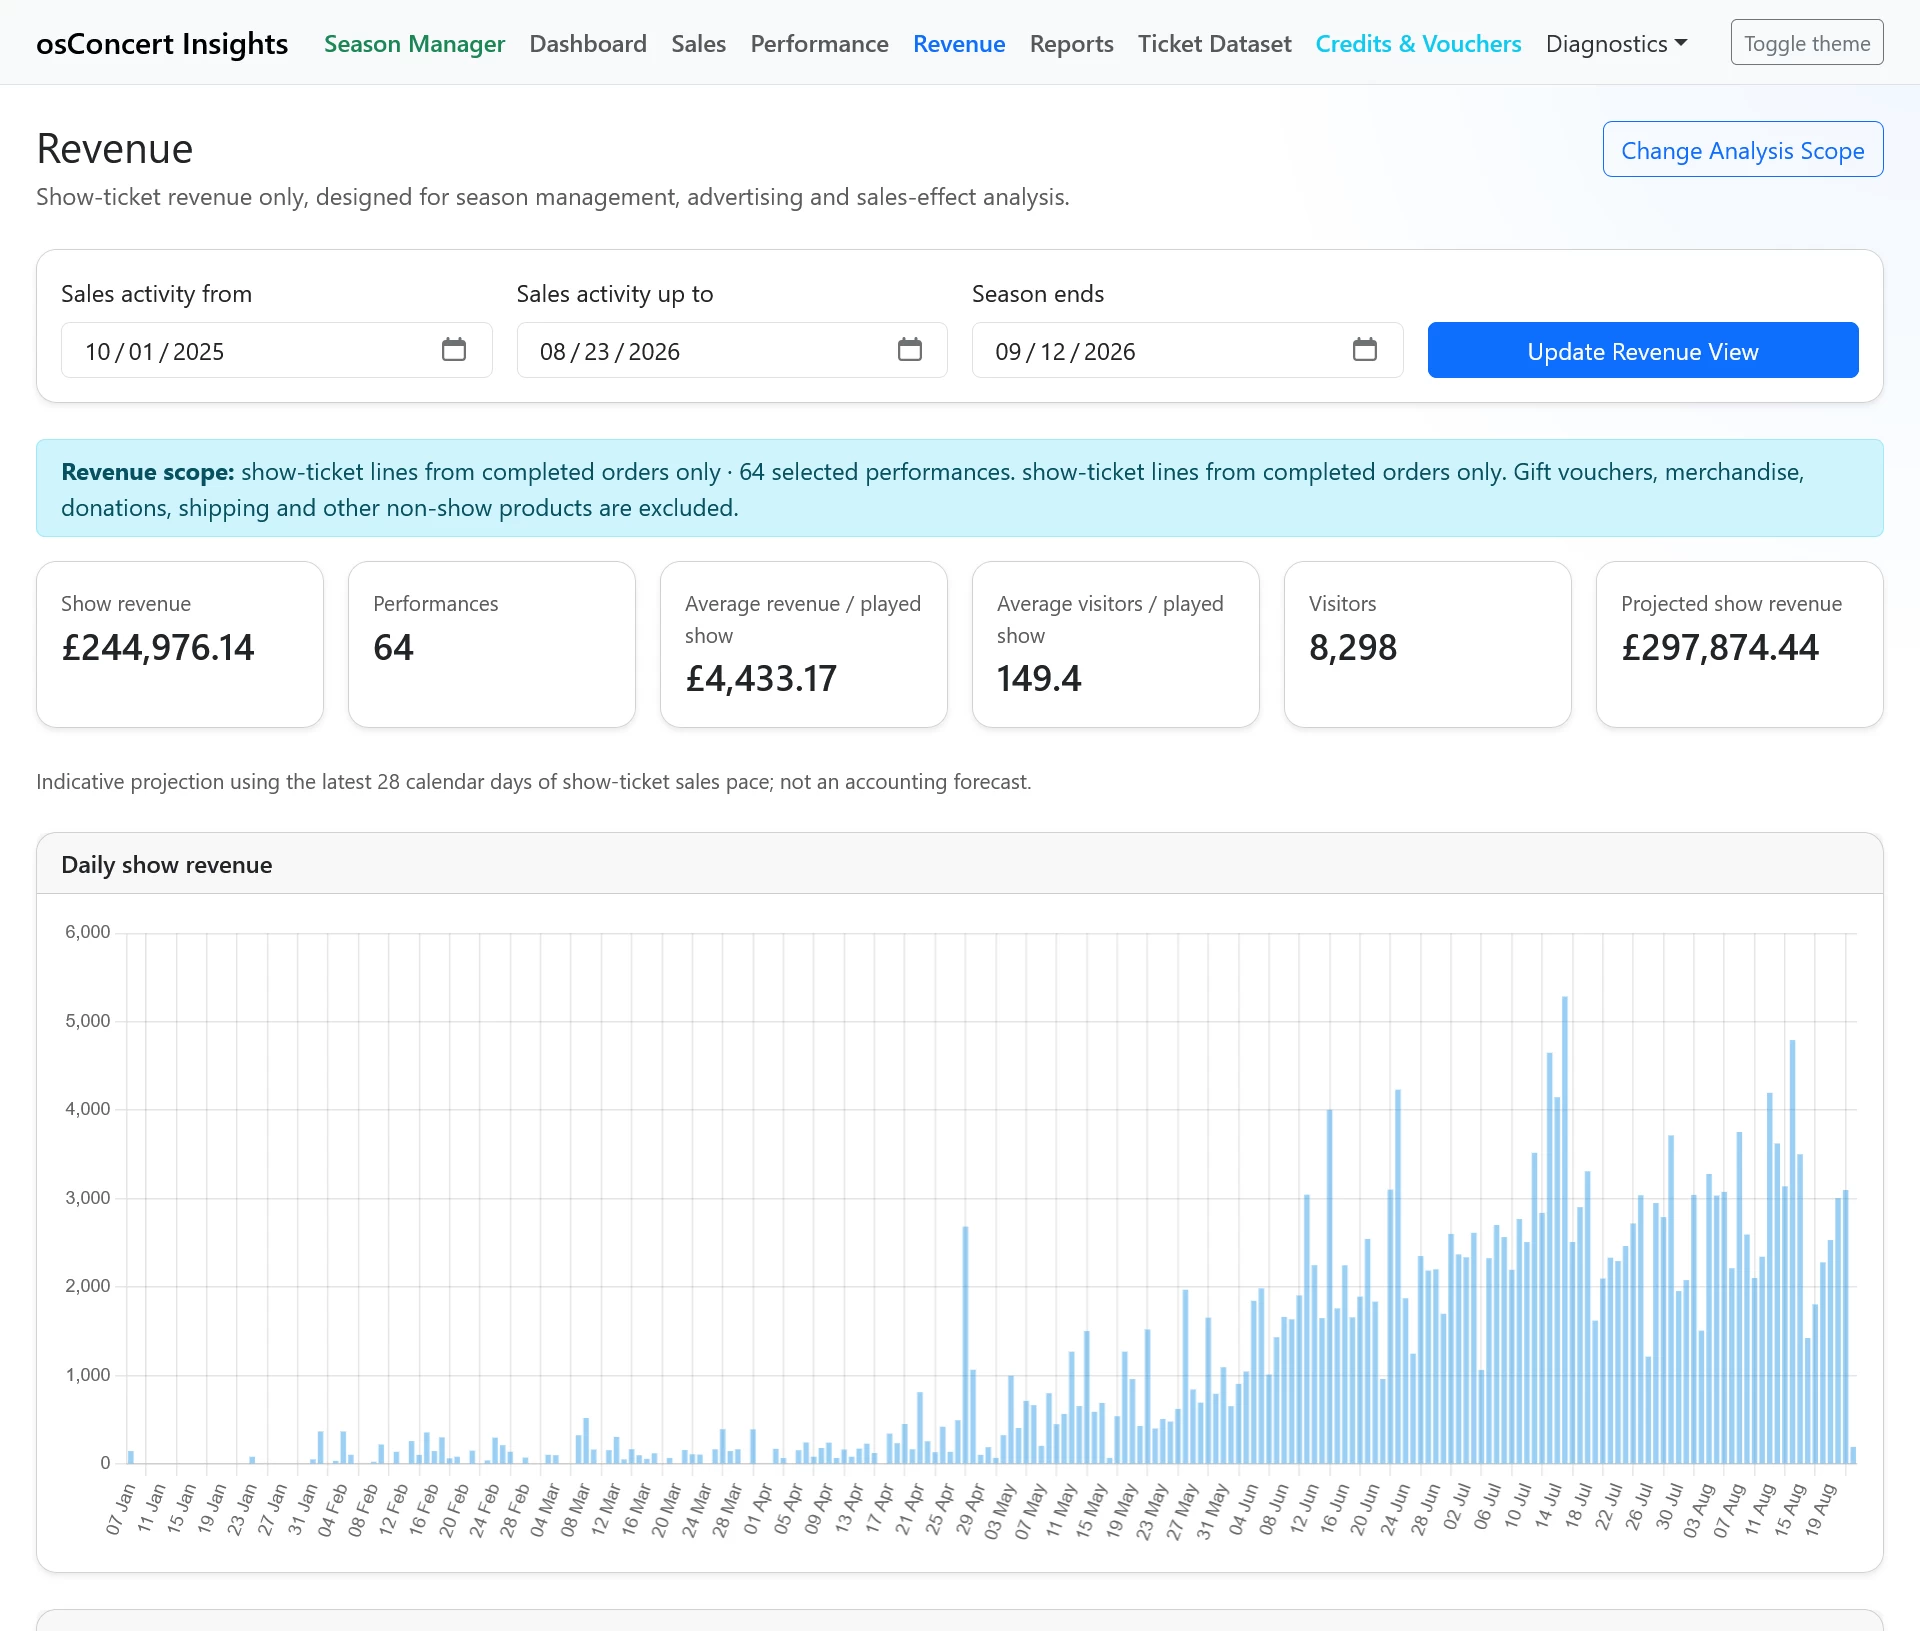Go to the Dashboard tab
This screenshot has width=1920, height=1631.
coord(588,44)
